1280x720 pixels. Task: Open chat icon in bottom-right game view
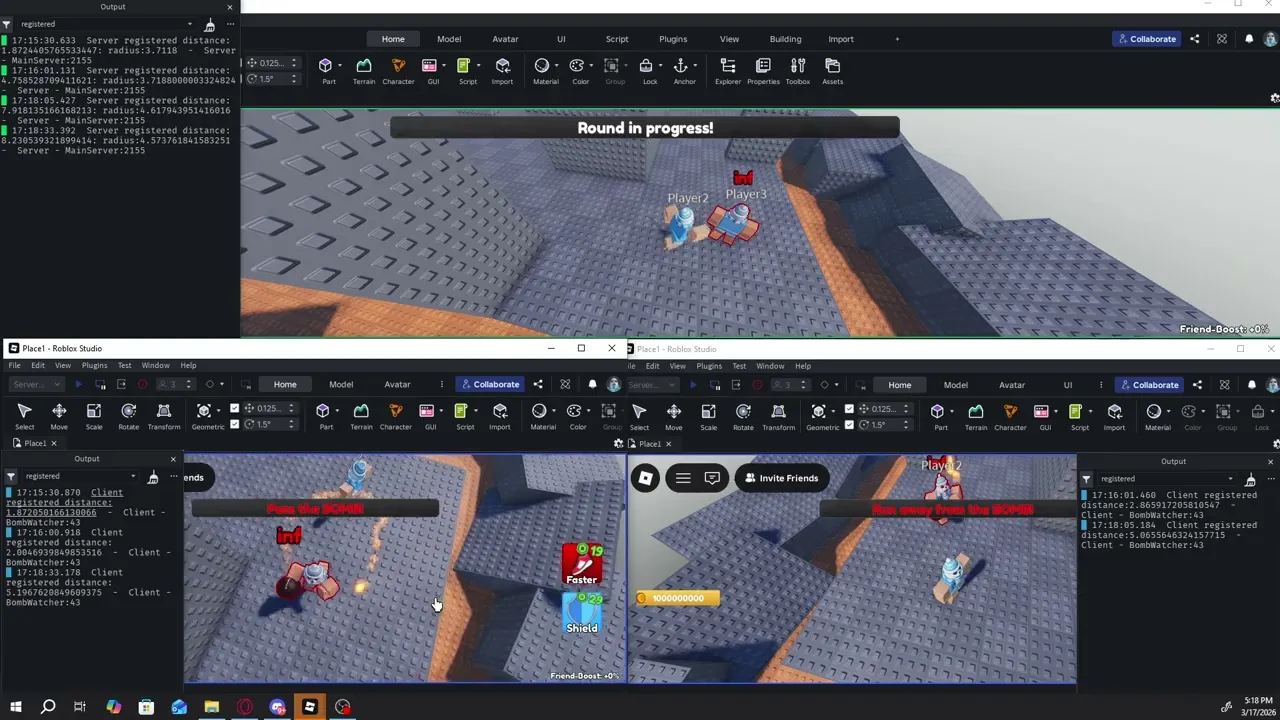click(x=712, y=478)
